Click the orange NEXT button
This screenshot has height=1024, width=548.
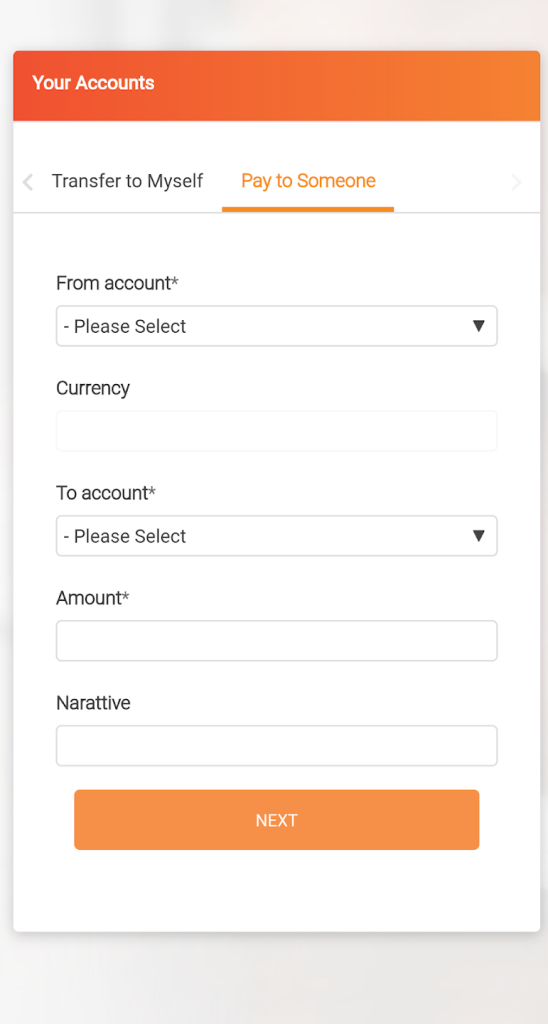[276, 820]
